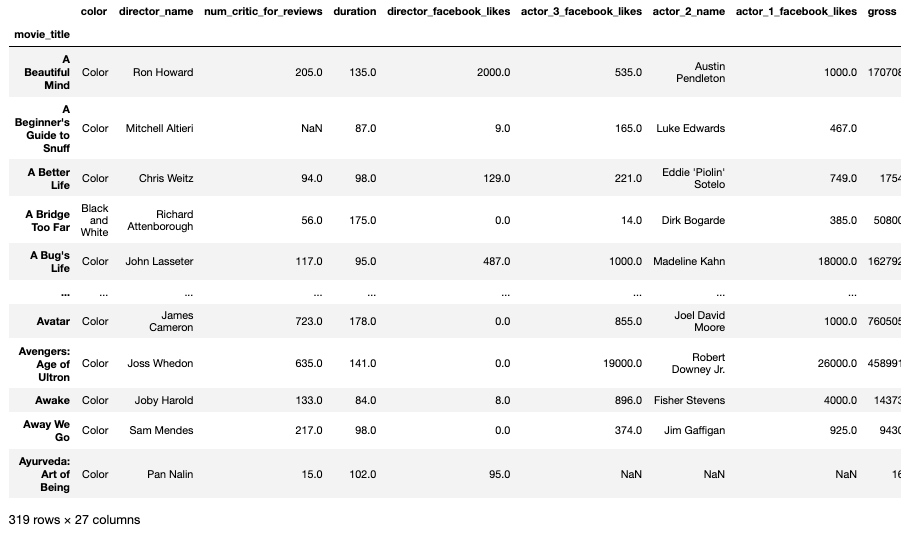Viewport: 908px width, 534px height.
Task: Click director Chris Weitz cell
Action: tap(166, 178)
